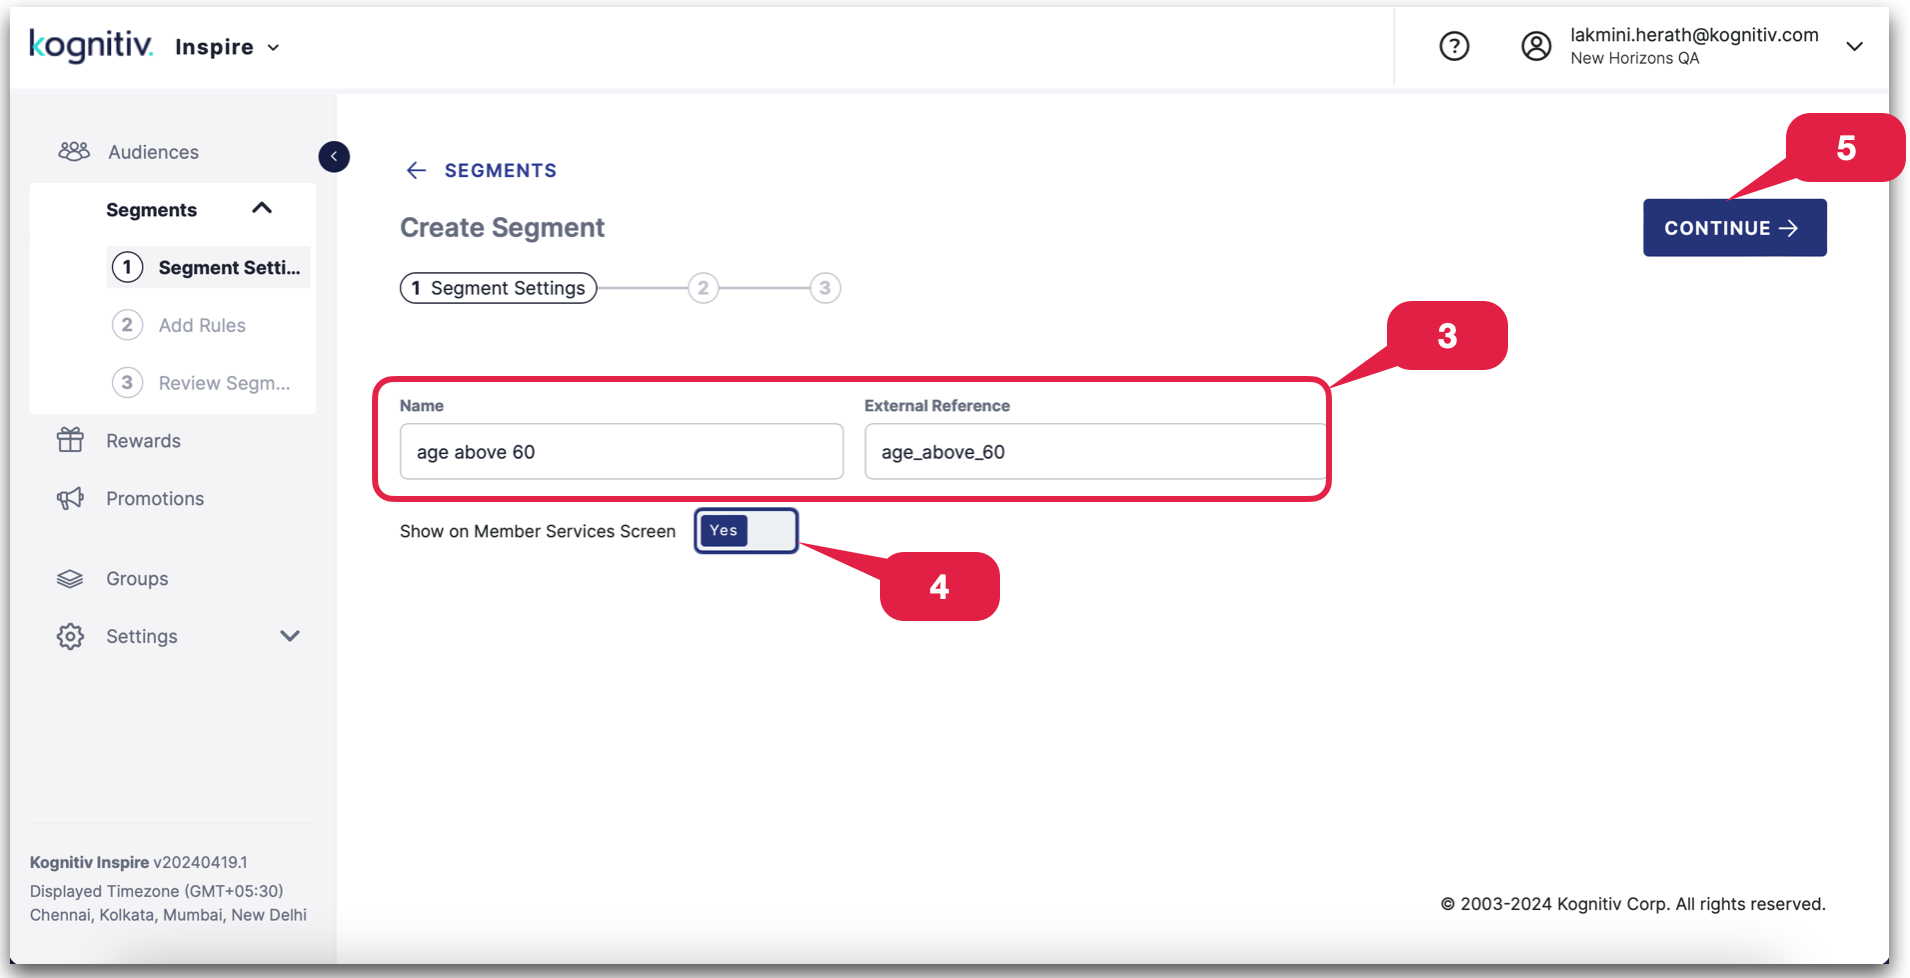Click the Groups layers icon
1910x978 pixels.
(70, 579)
